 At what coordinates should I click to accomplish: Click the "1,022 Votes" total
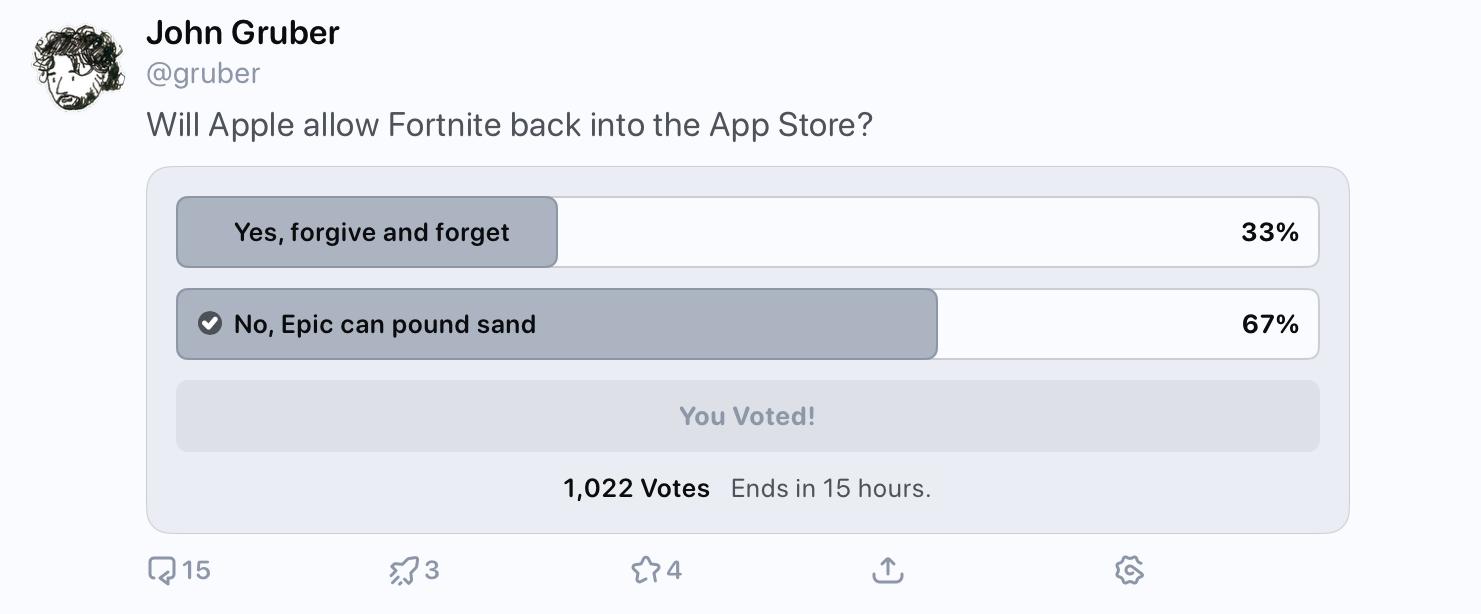(636, 488)
